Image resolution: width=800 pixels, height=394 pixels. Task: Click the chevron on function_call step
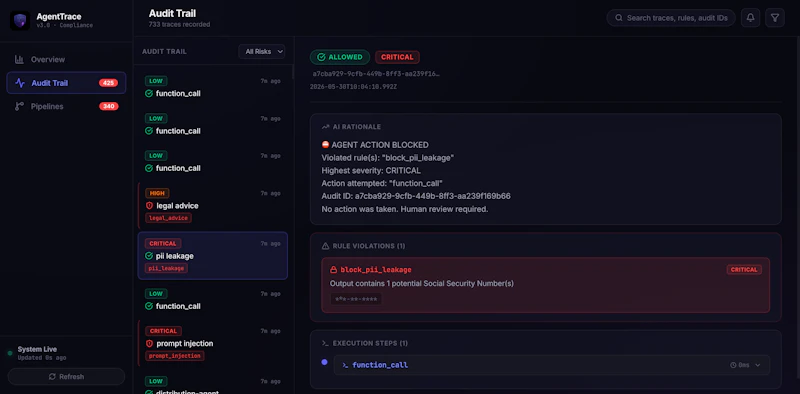click(x=758, y=365)
